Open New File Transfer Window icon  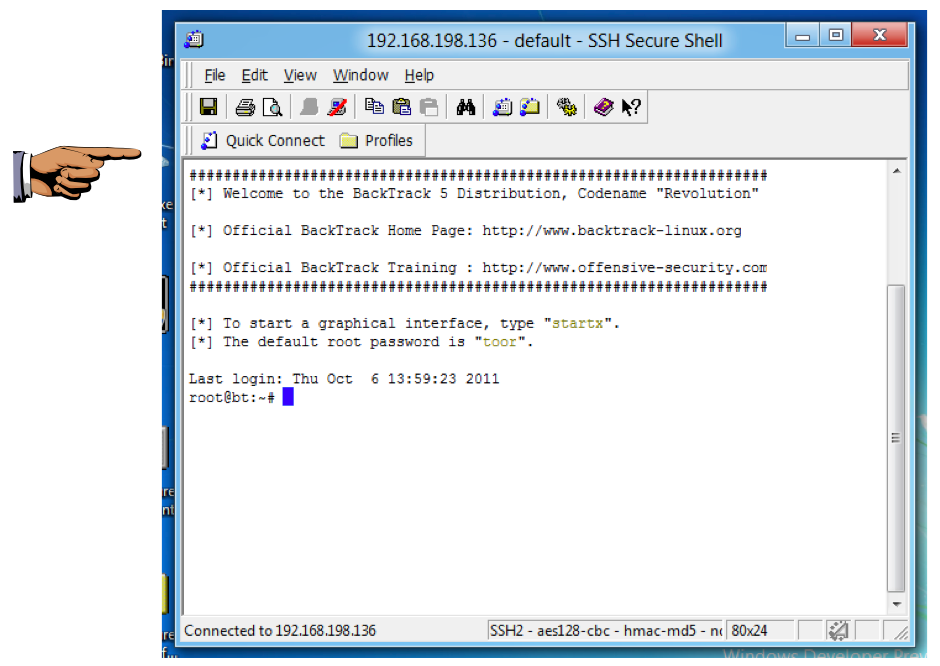click(529, 107)
